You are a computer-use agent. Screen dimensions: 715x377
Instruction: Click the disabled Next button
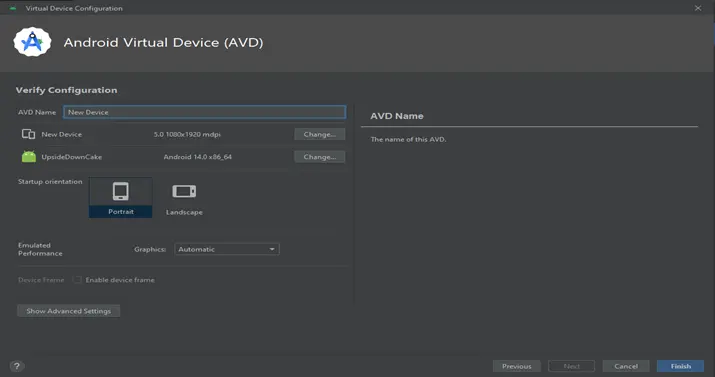(x=571, y=366)
